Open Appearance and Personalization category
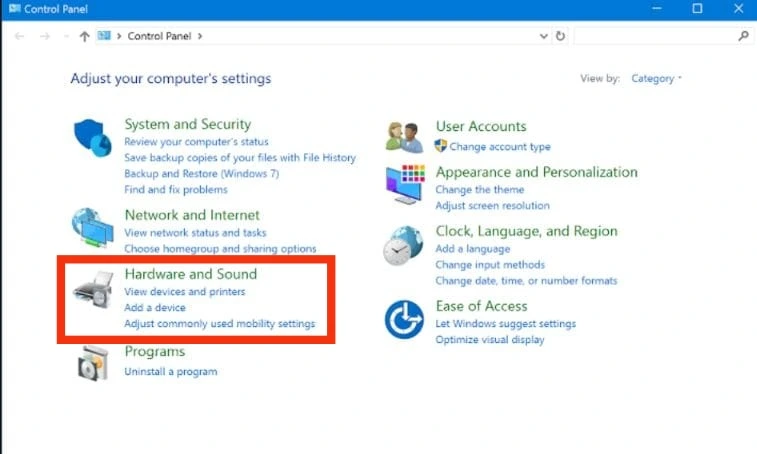Image resolution: width=757 pixels, height=454 pixels. pyautogui.click(x=536, y=172)
